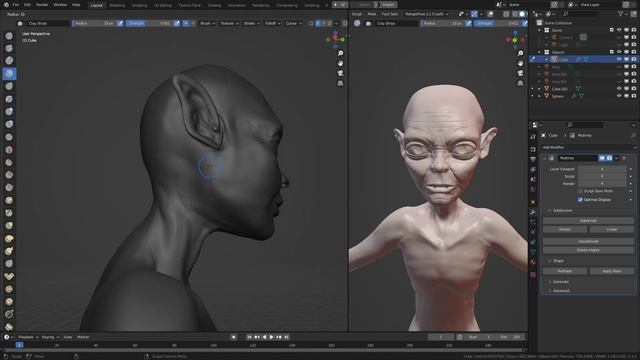Click the Reshape button
The width and height of the screenshot is (640, 360).
click(565, 271)
